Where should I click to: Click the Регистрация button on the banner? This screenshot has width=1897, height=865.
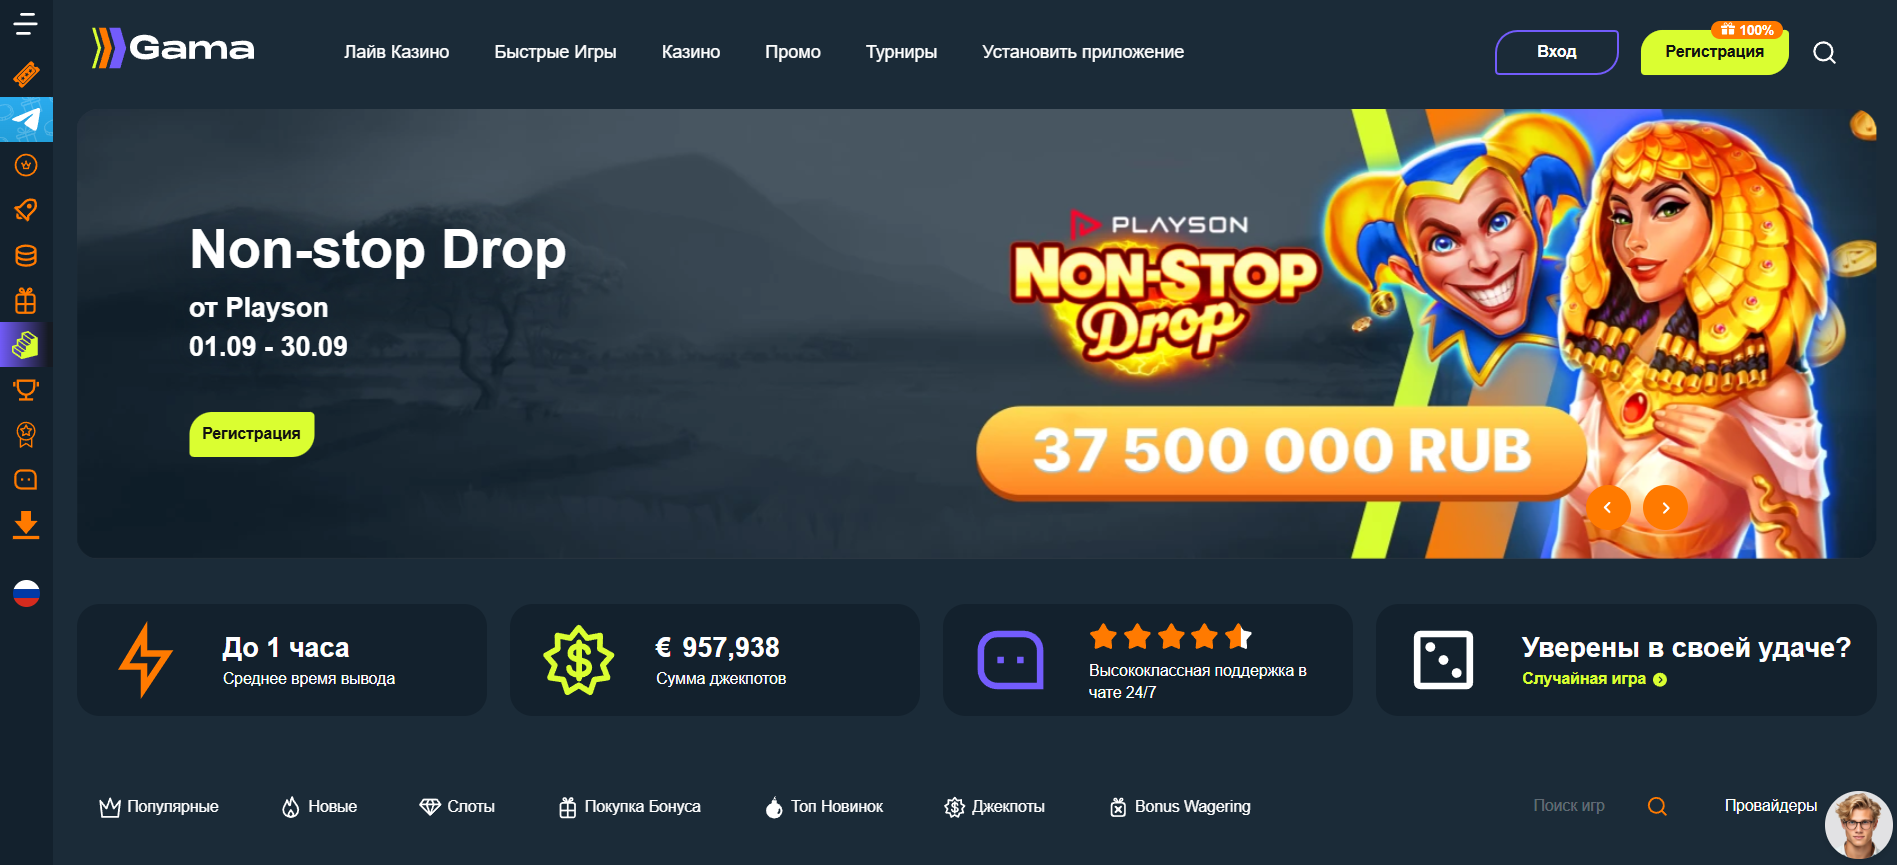pyautogui.click(x=252, y=434)
